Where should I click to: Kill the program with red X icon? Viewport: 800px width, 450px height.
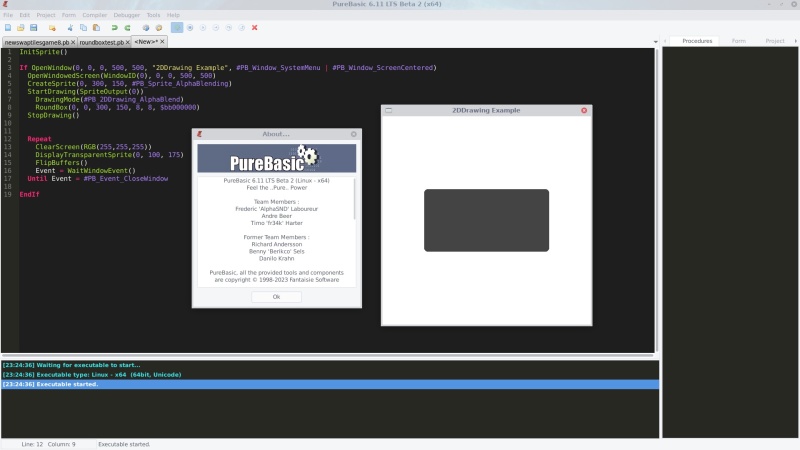coord(255,28)
